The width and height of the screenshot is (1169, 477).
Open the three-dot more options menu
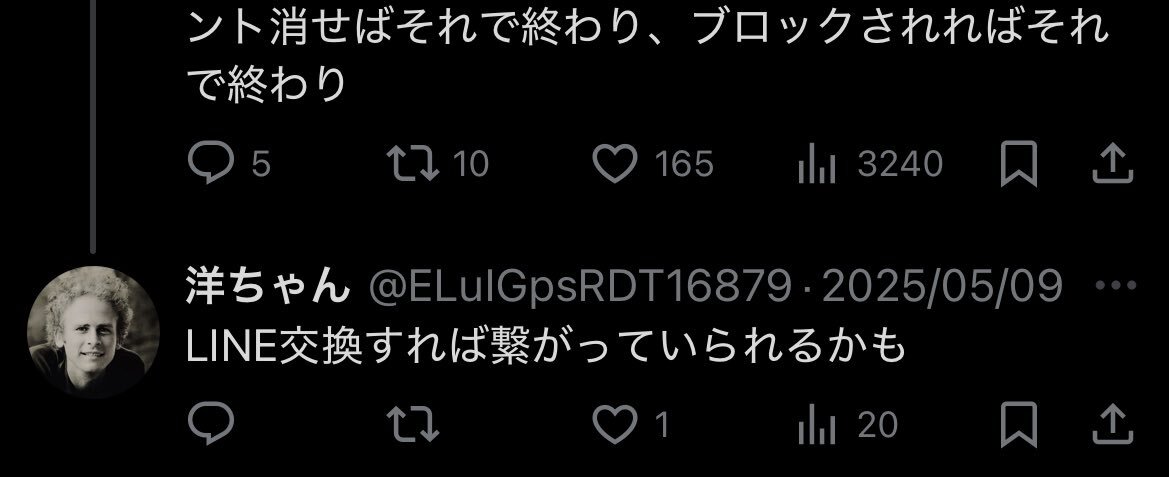click(x=1115, y=285)
